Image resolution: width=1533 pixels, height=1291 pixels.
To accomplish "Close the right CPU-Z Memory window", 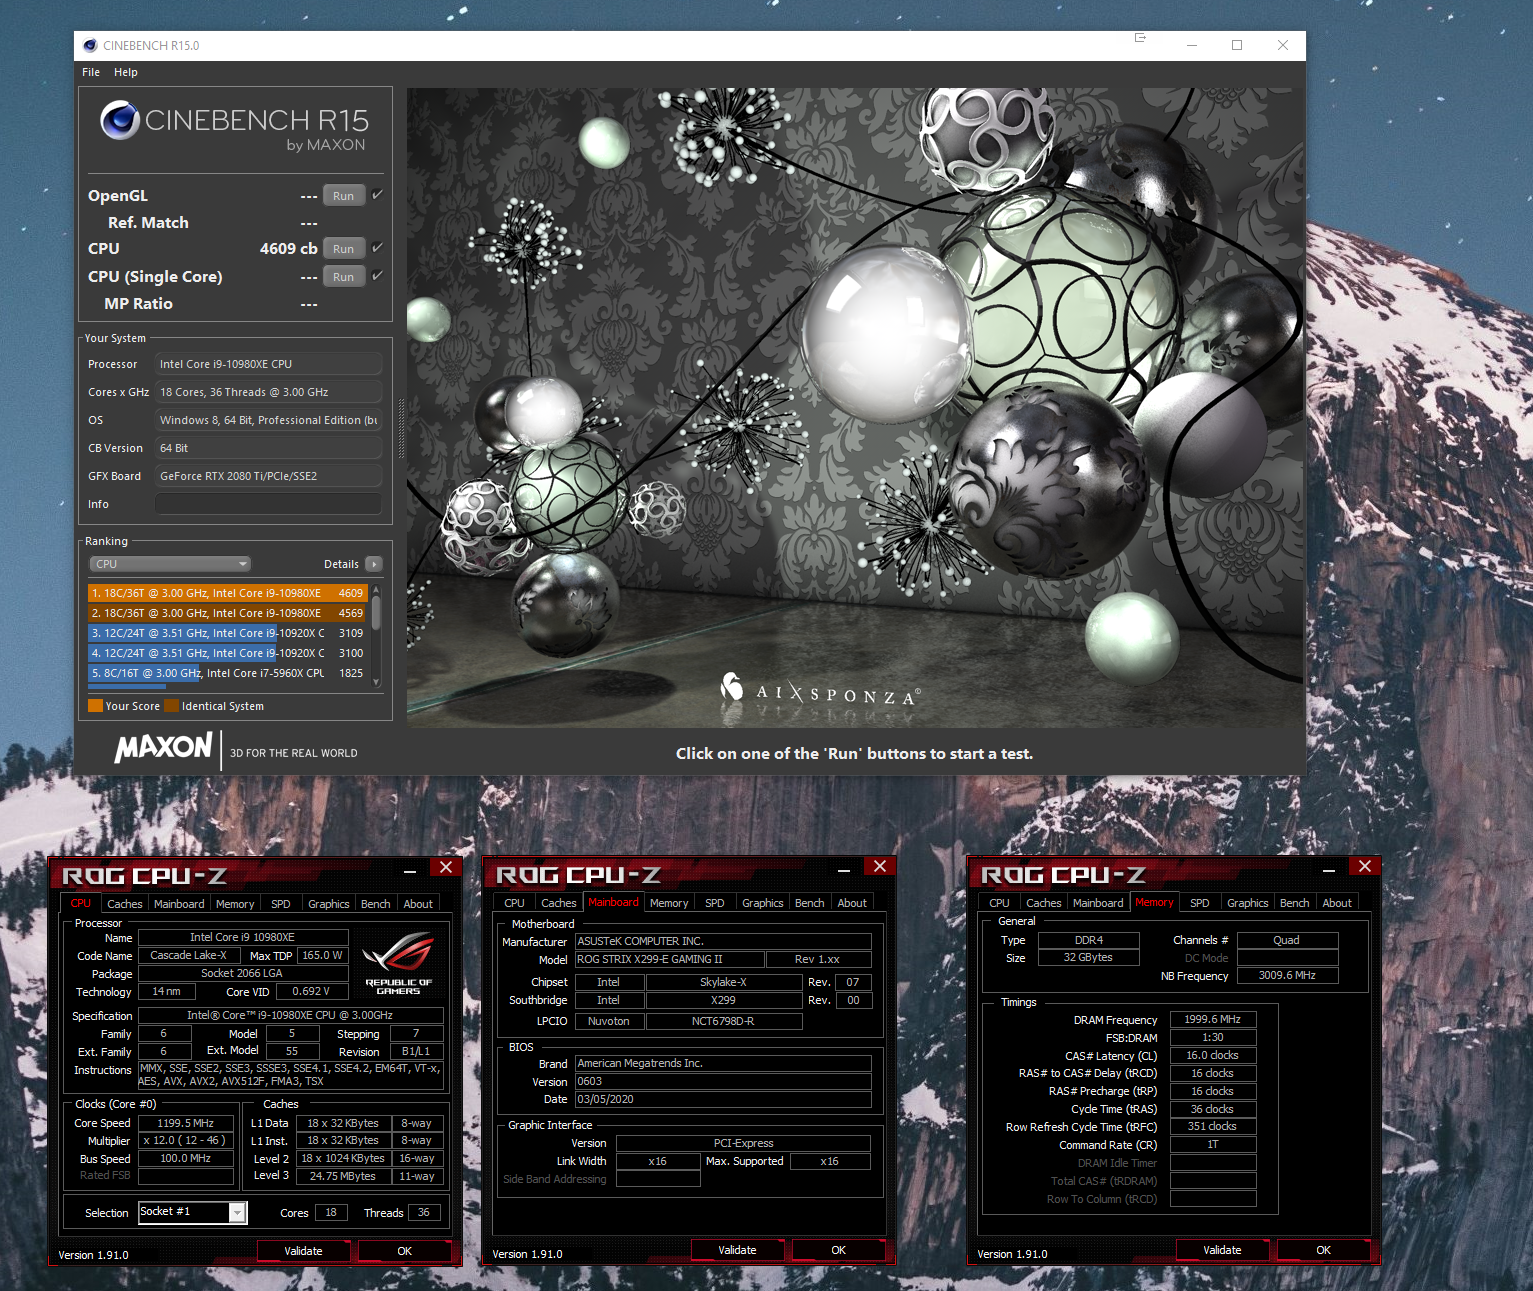I will [1365, 866].
